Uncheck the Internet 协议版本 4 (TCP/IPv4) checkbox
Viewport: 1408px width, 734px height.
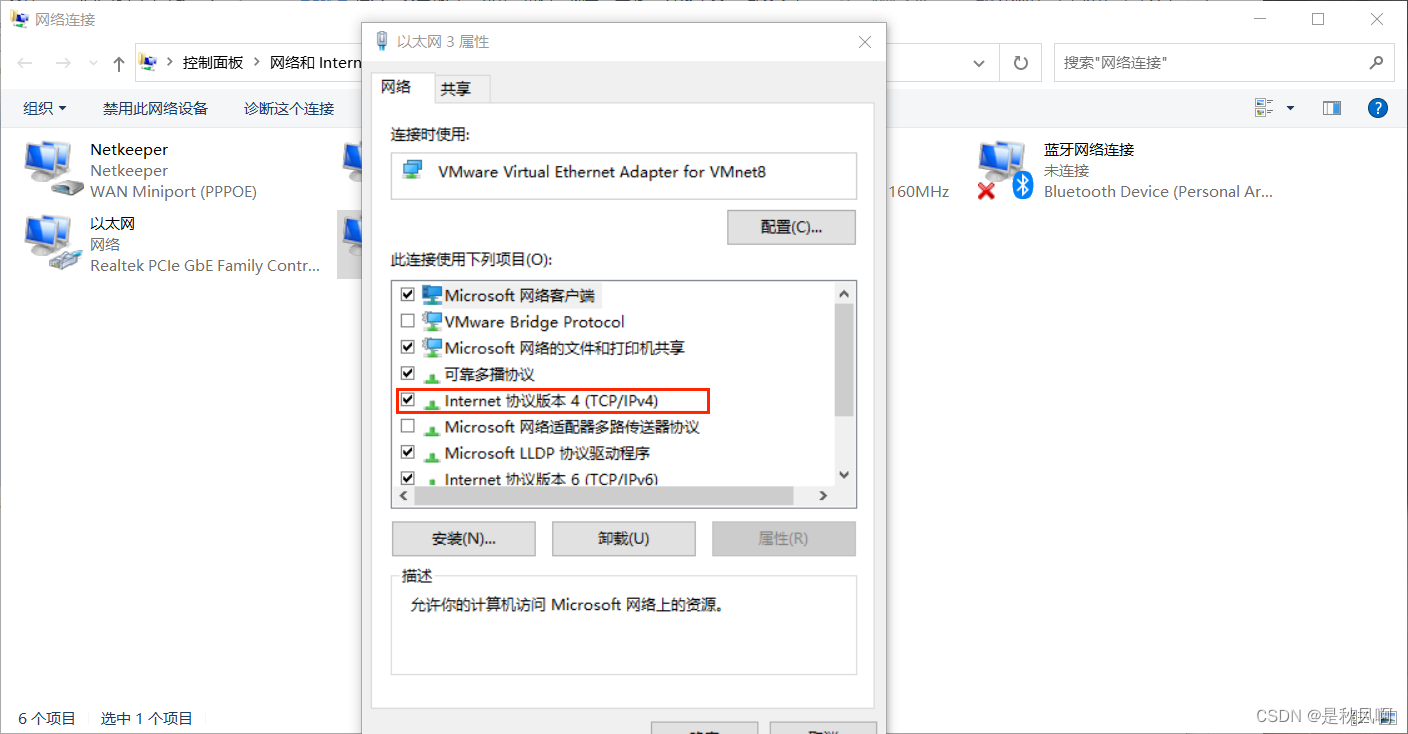pos(407,400)
